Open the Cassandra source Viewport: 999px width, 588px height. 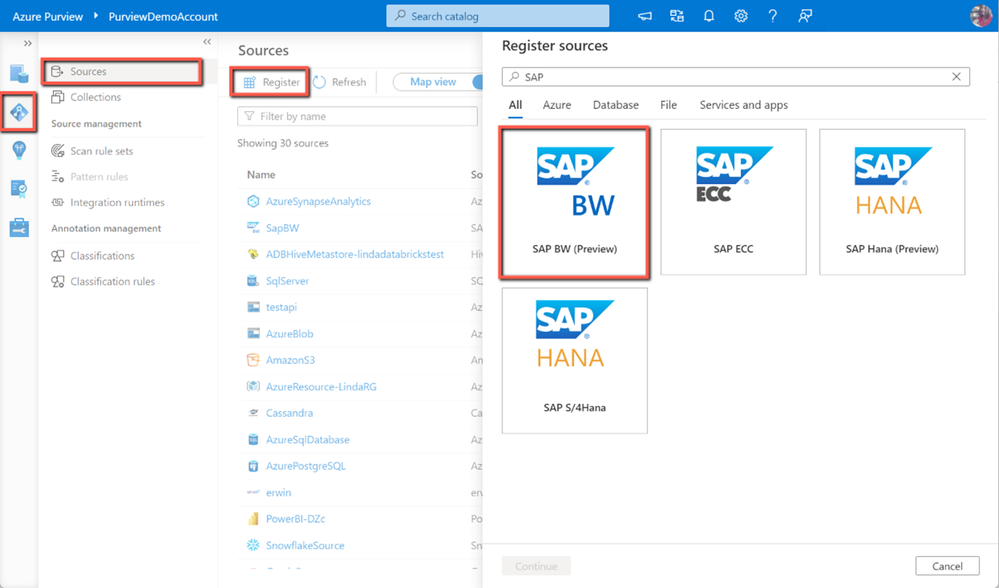tap(289, 413)
